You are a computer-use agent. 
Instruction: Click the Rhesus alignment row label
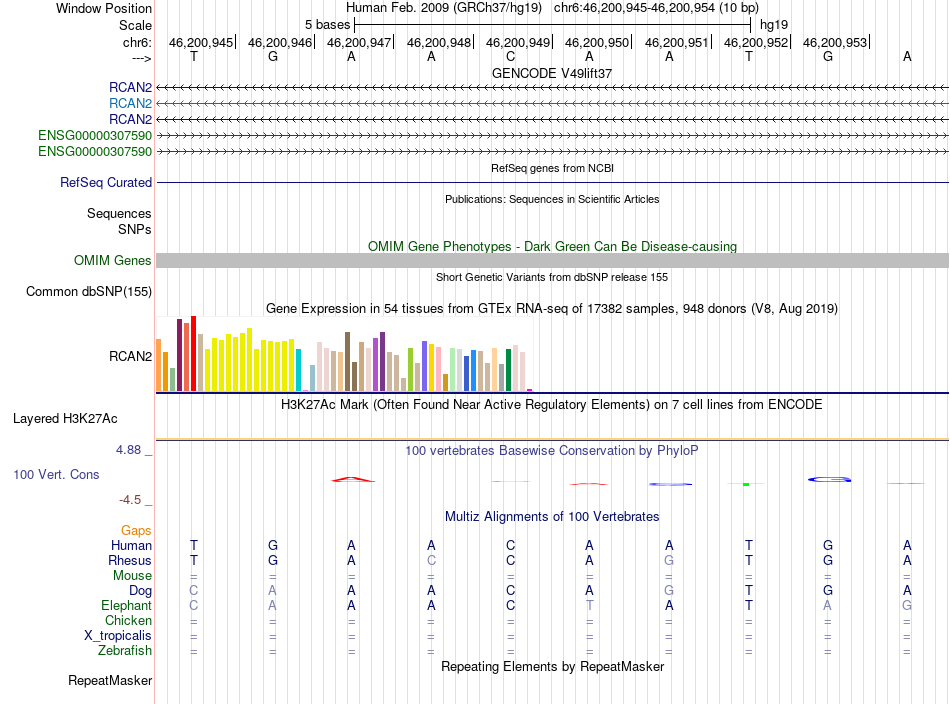click(x=130, y=561)
